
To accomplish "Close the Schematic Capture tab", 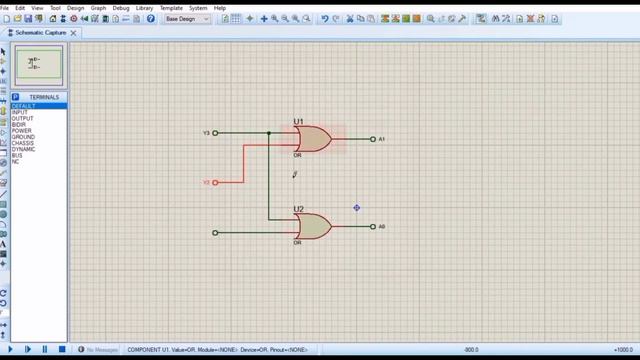I will (x=73, y=33).
